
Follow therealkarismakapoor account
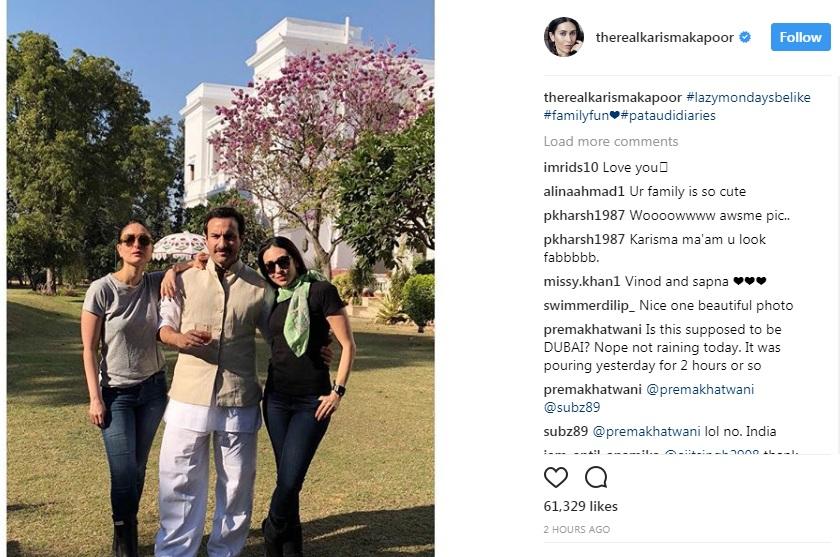(800, 37)
